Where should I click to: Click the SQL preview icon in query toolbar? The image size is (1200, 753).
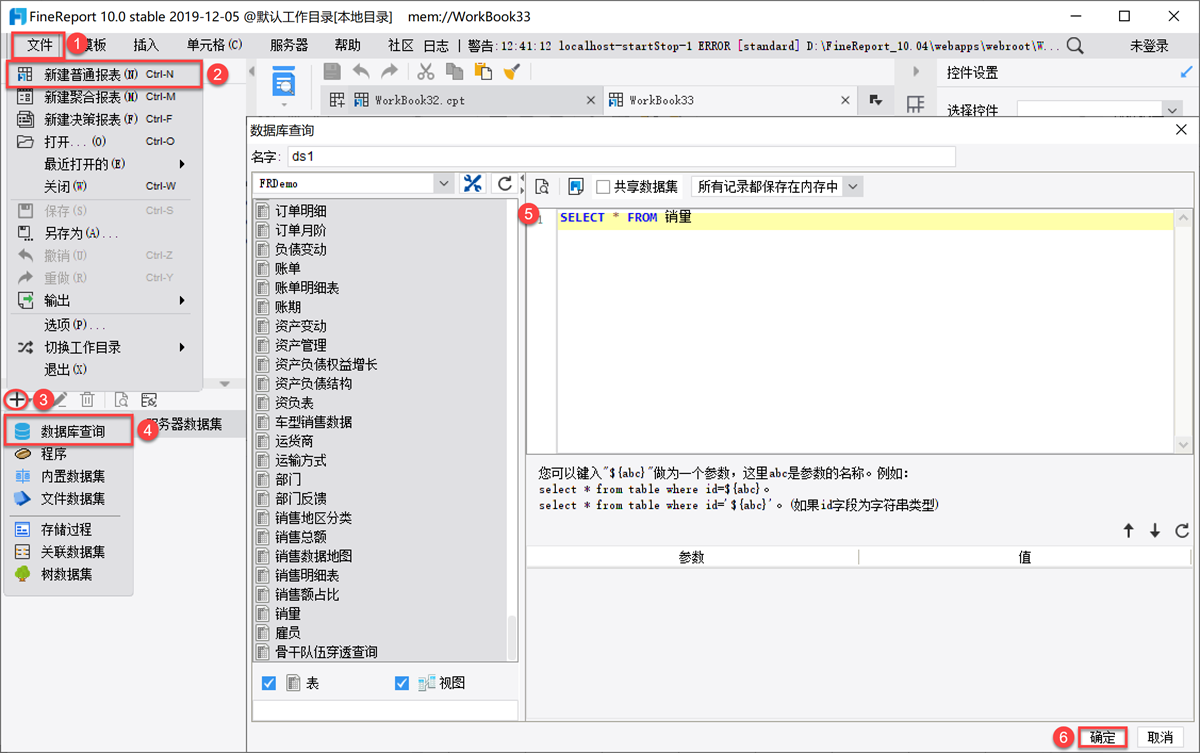tap(542, 187)
